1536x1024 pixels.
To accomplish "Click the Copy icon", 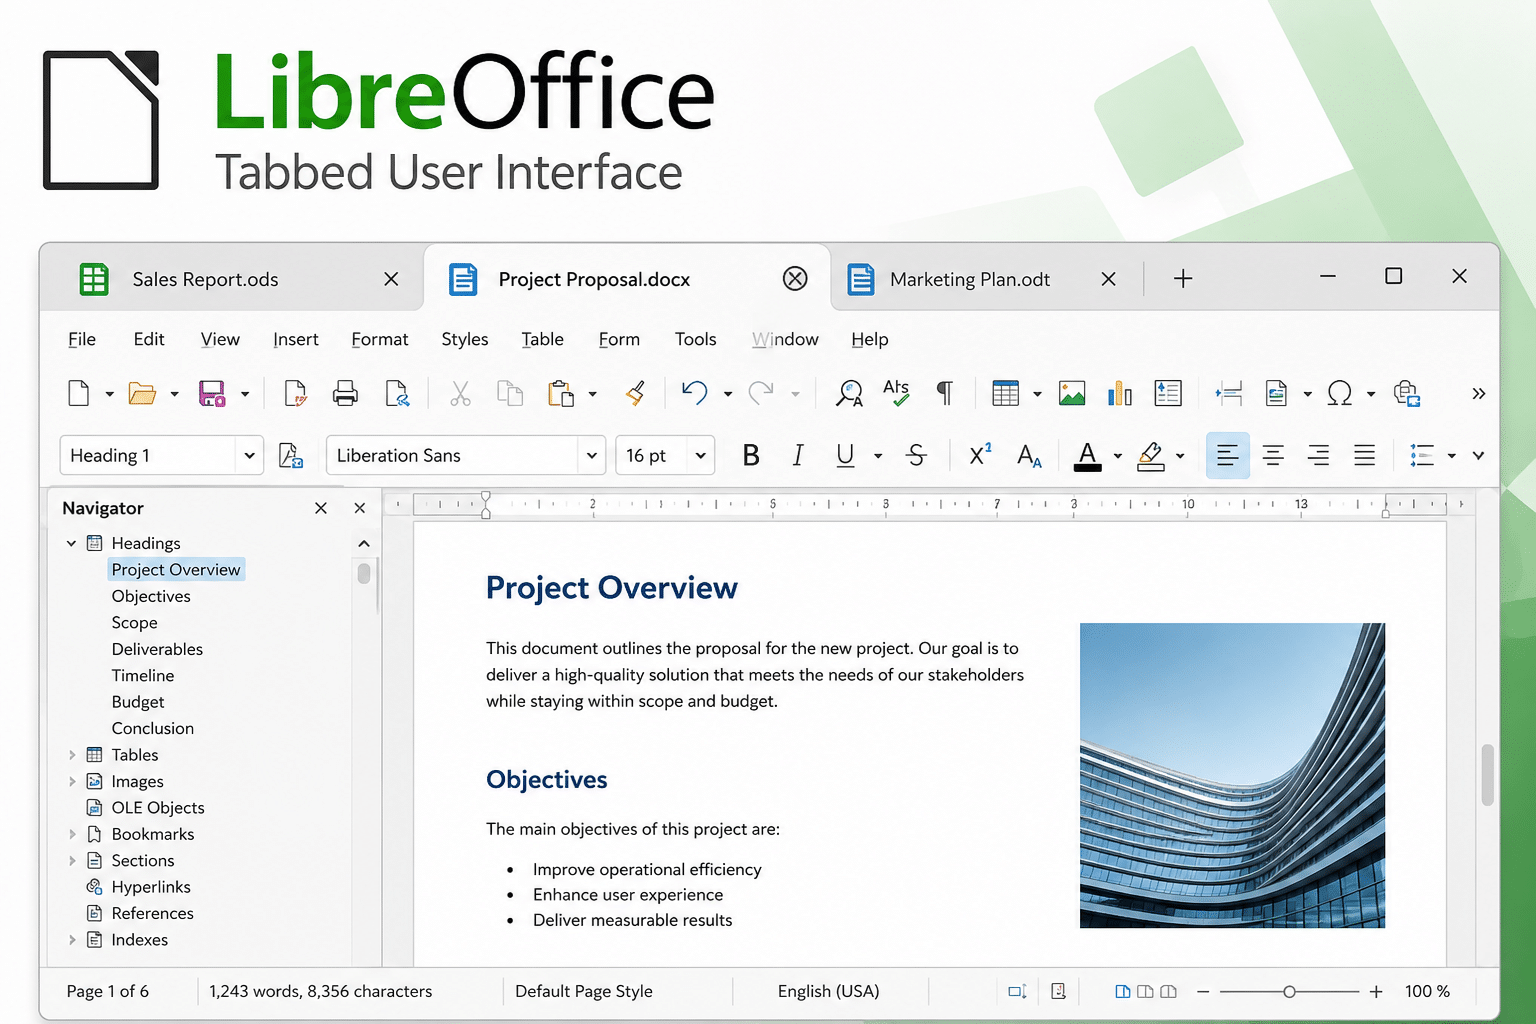I will click(510, 393).
